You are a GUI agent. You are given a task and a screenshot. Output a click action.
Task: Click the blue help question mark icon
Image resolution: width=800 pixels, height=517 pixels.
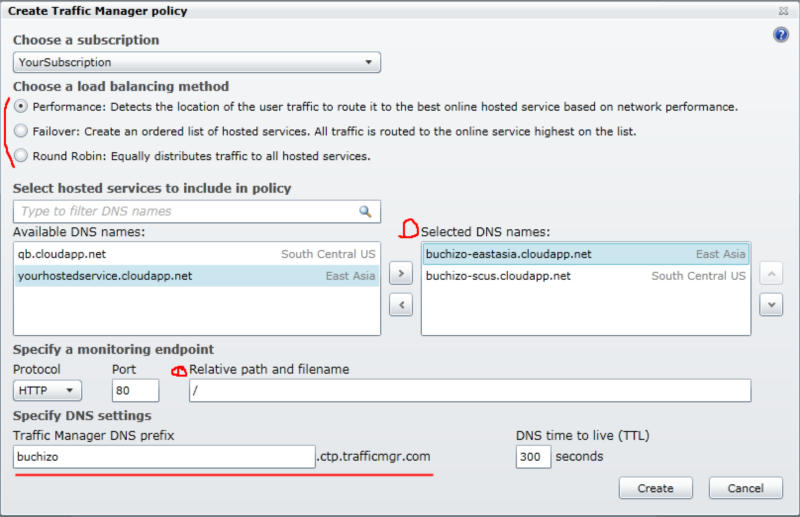click(x=781, y=35)
